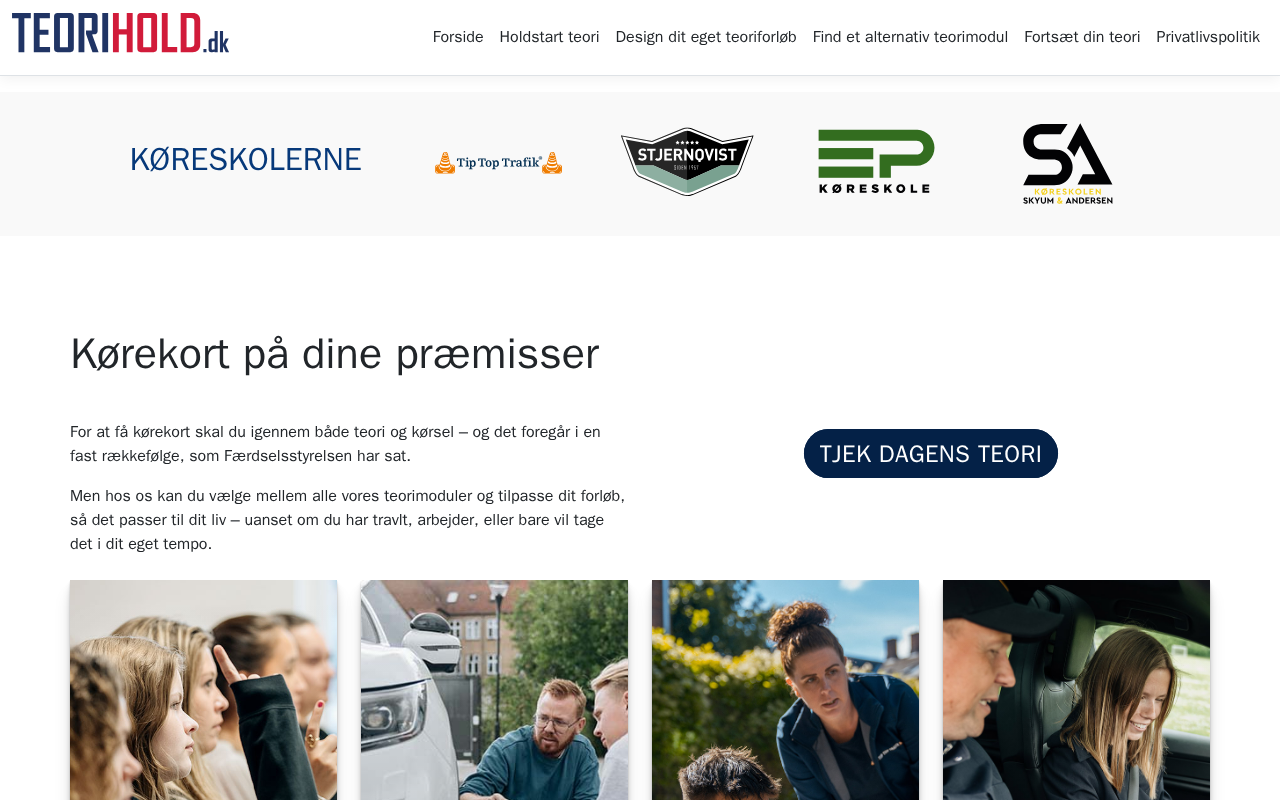Click the TJEK DAGENS TEORI button
The image size is (1280, 800).
(x=931, y=454)
